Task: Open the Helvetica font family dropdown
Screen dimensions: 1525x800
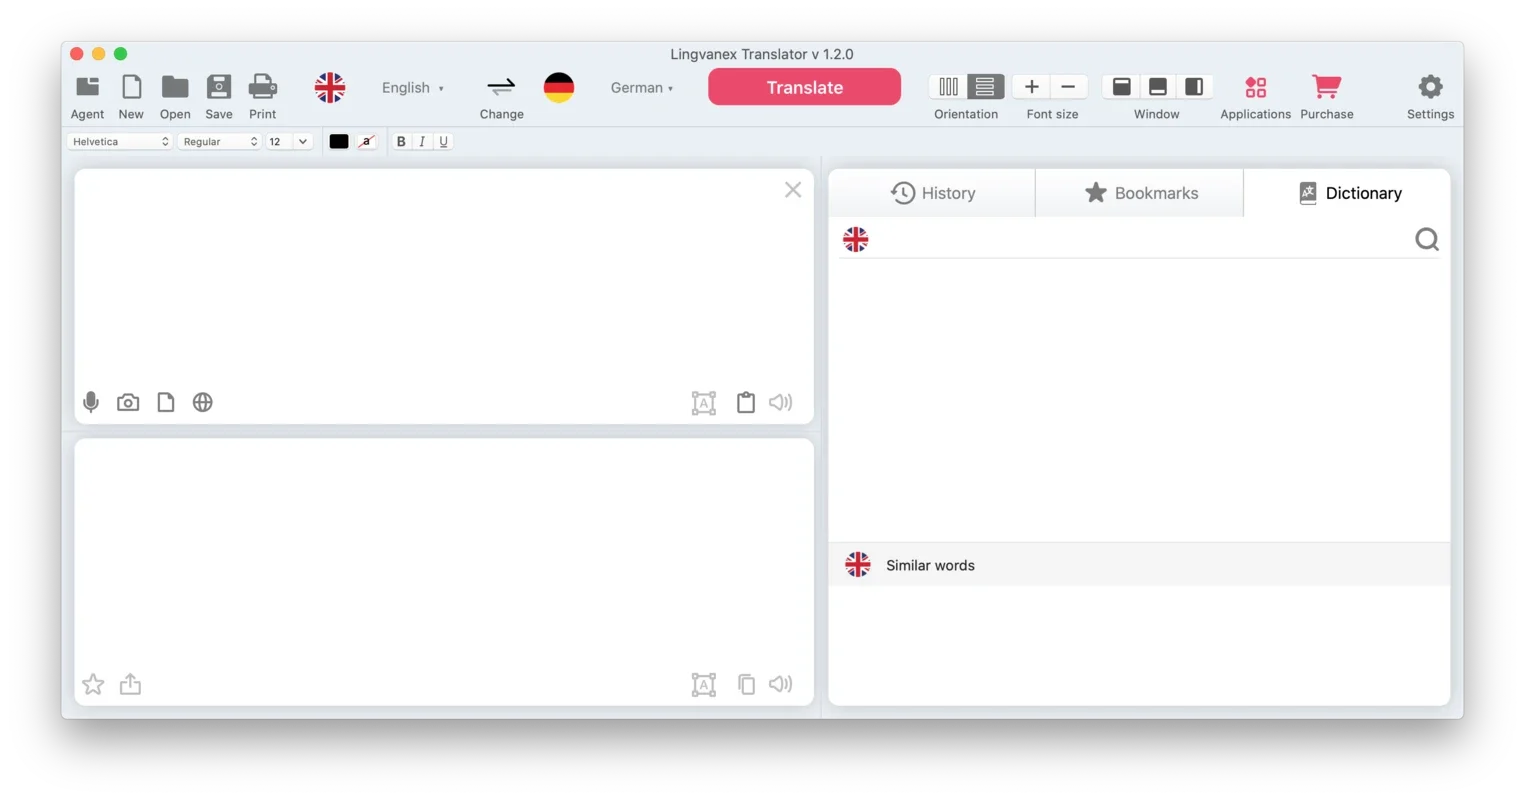Action: [120, 142]
